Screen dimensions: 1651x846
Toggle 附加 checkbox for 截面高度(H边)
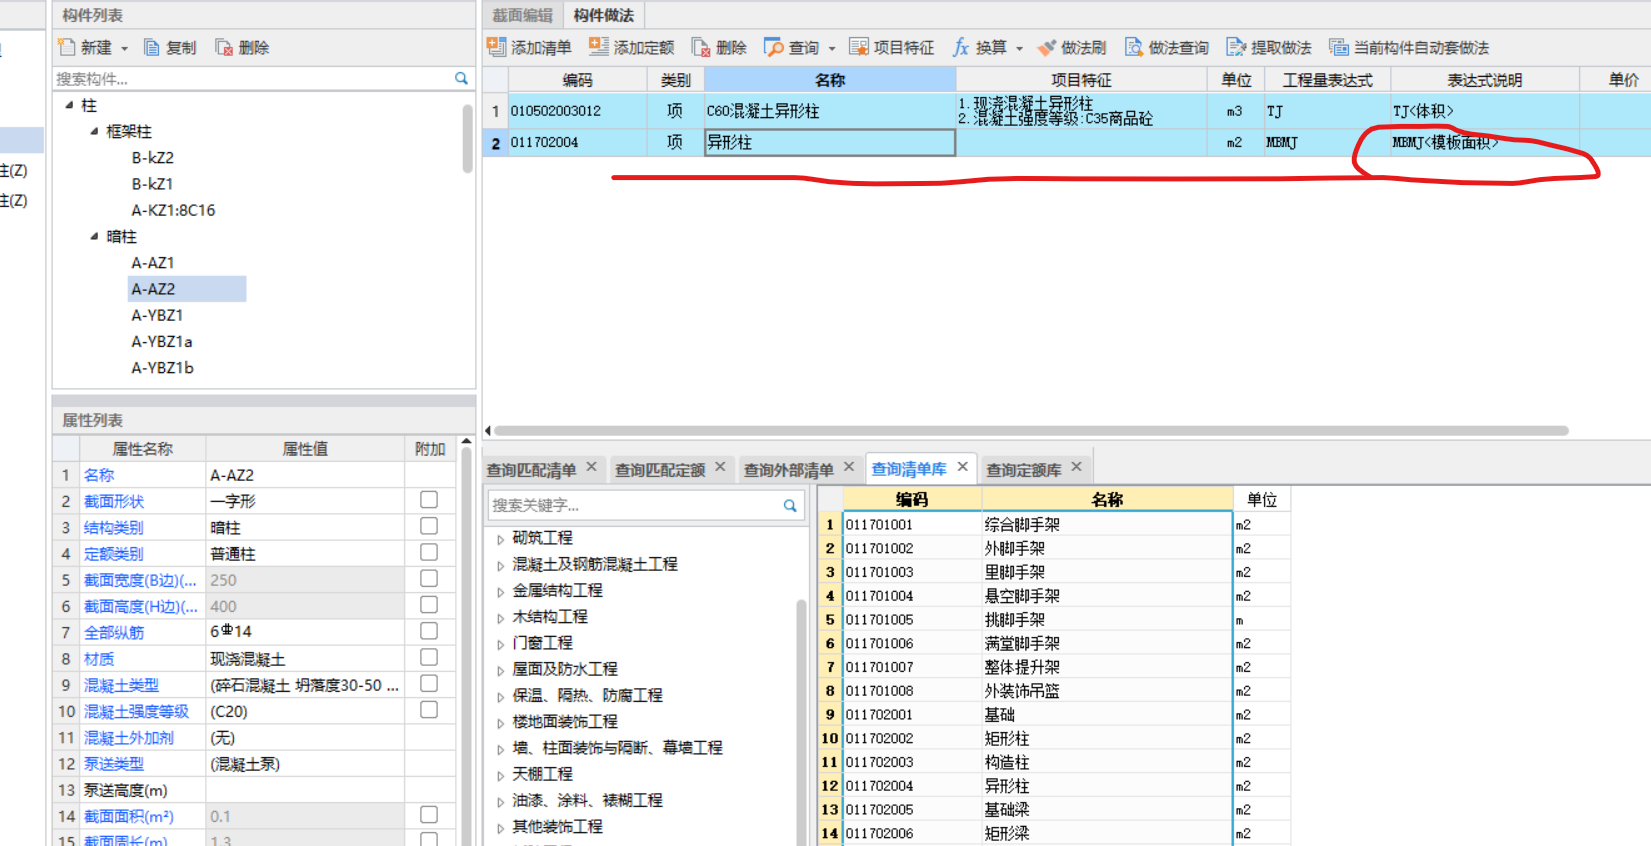coord(429,605)
